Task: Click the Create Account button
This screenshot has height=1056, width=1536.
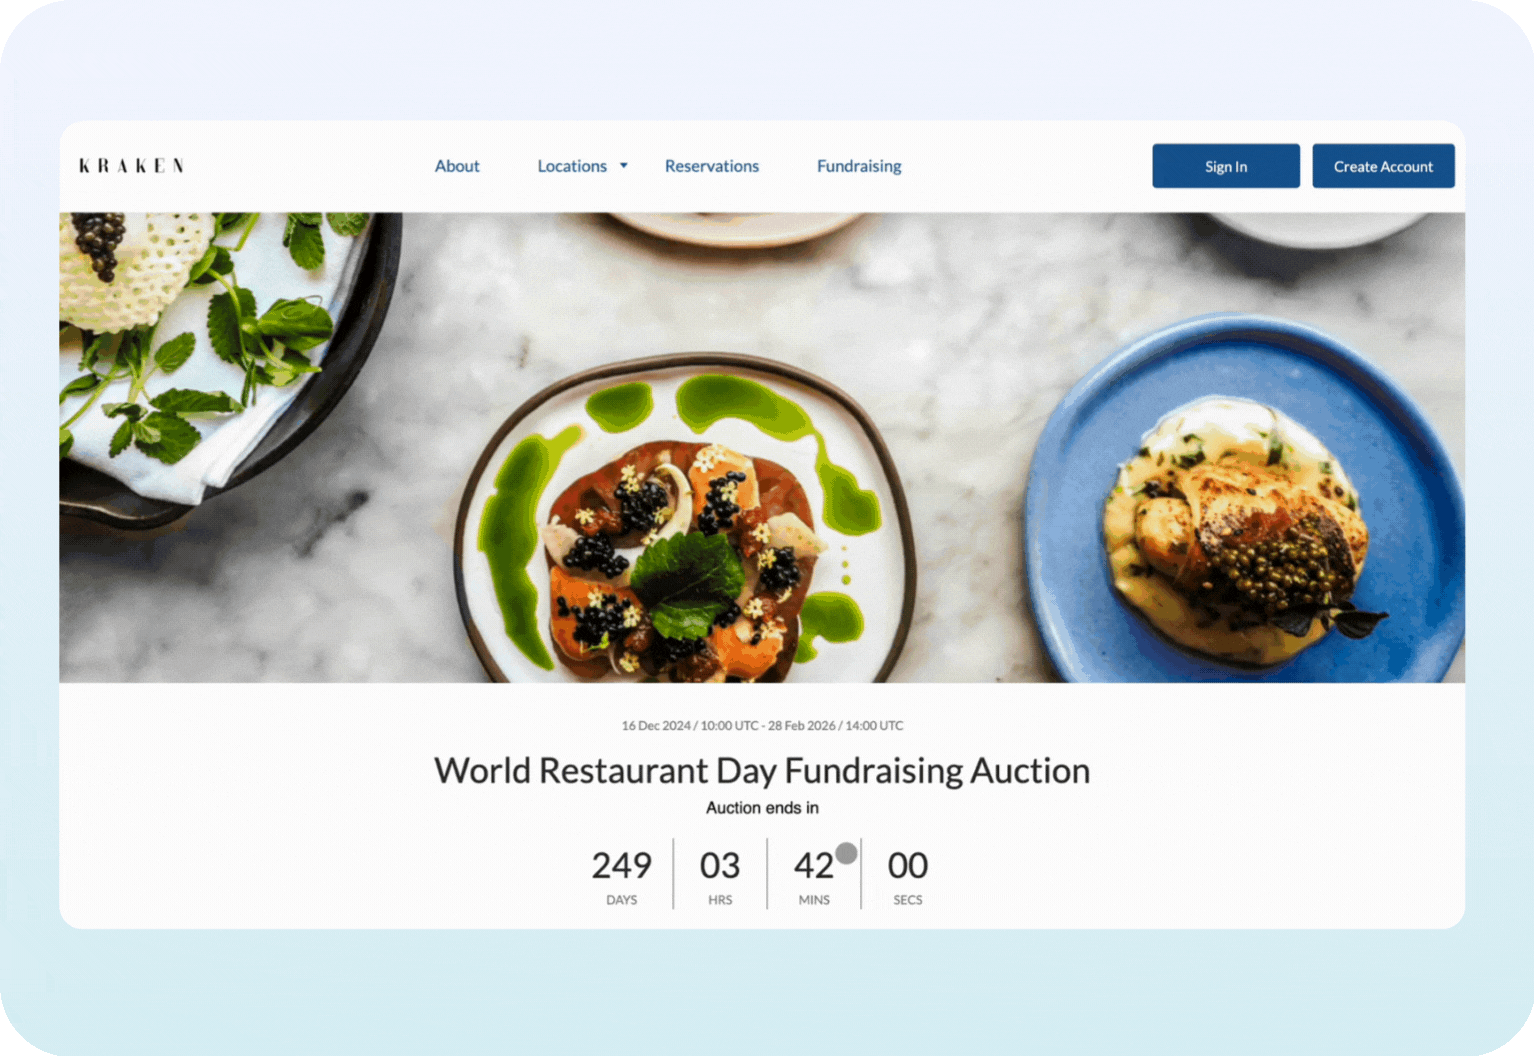Action: coord(1383,166)
